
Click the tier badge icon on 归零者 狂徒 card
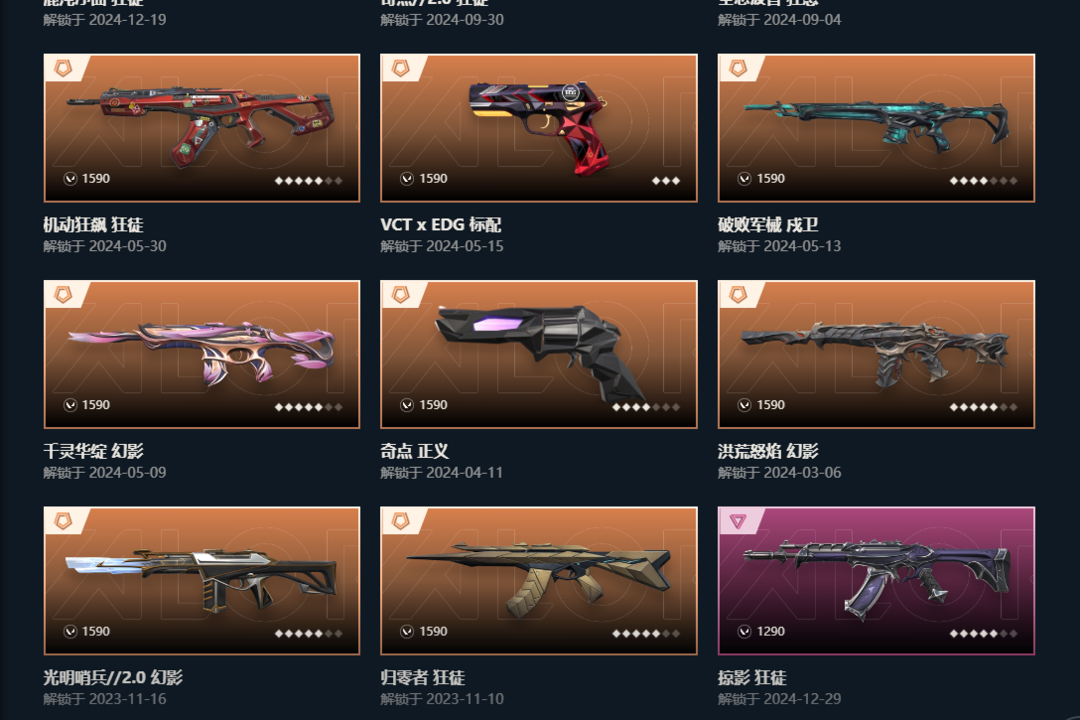tap(401, 522)
